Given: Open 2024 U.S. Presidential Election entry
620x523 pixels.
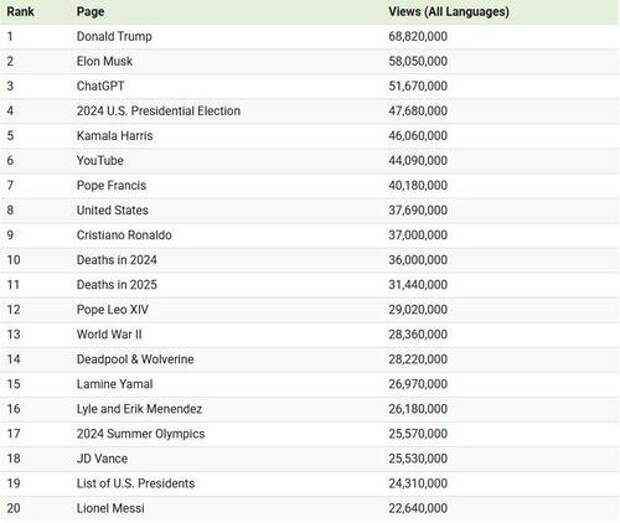Looking at the screenshot, I should (158, 111).
